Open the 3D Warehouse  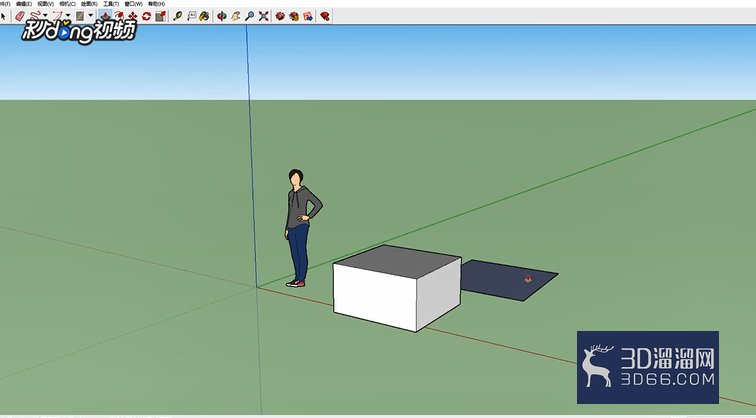point(280,16)
